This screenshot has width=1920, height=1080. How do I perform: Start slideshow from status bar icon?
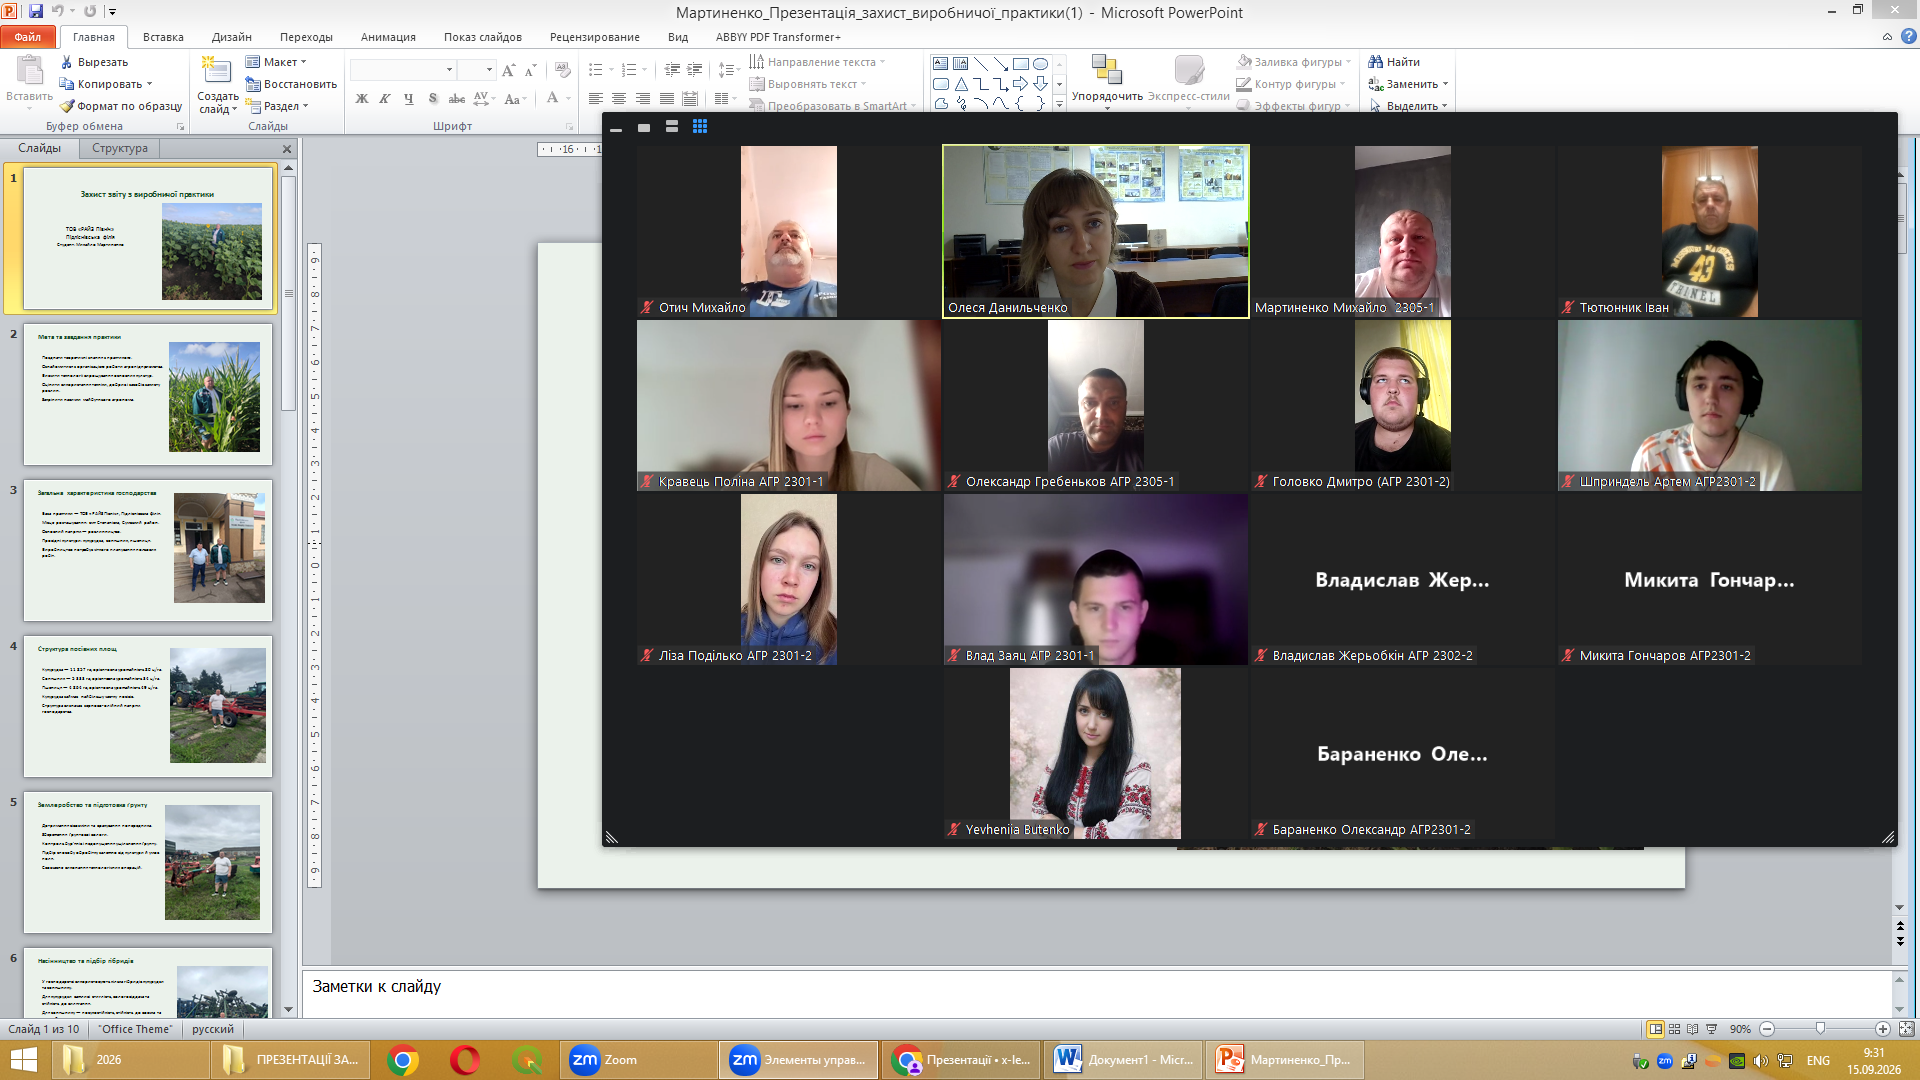pyautogui.click(x=1711, y=1029)
